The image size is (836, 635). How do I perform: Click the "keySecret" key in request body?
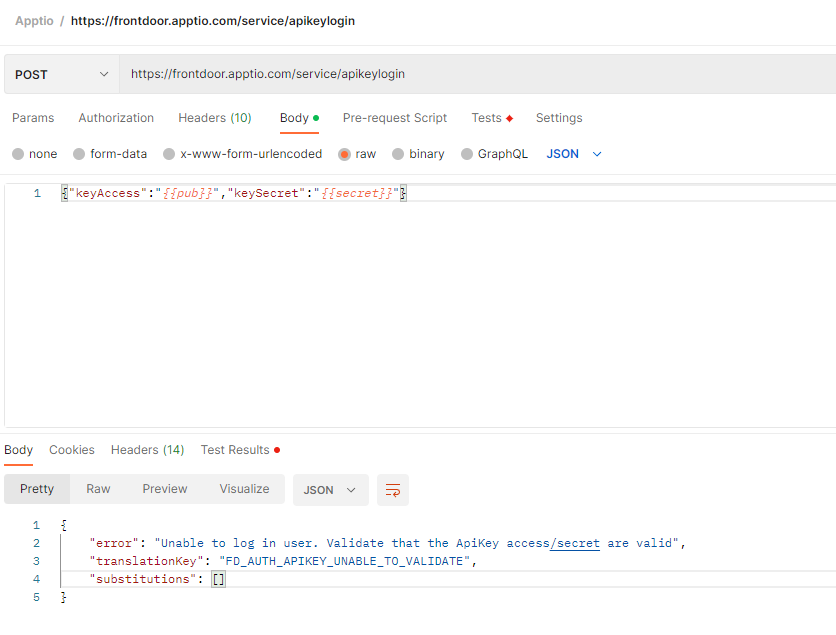(266, 193)
